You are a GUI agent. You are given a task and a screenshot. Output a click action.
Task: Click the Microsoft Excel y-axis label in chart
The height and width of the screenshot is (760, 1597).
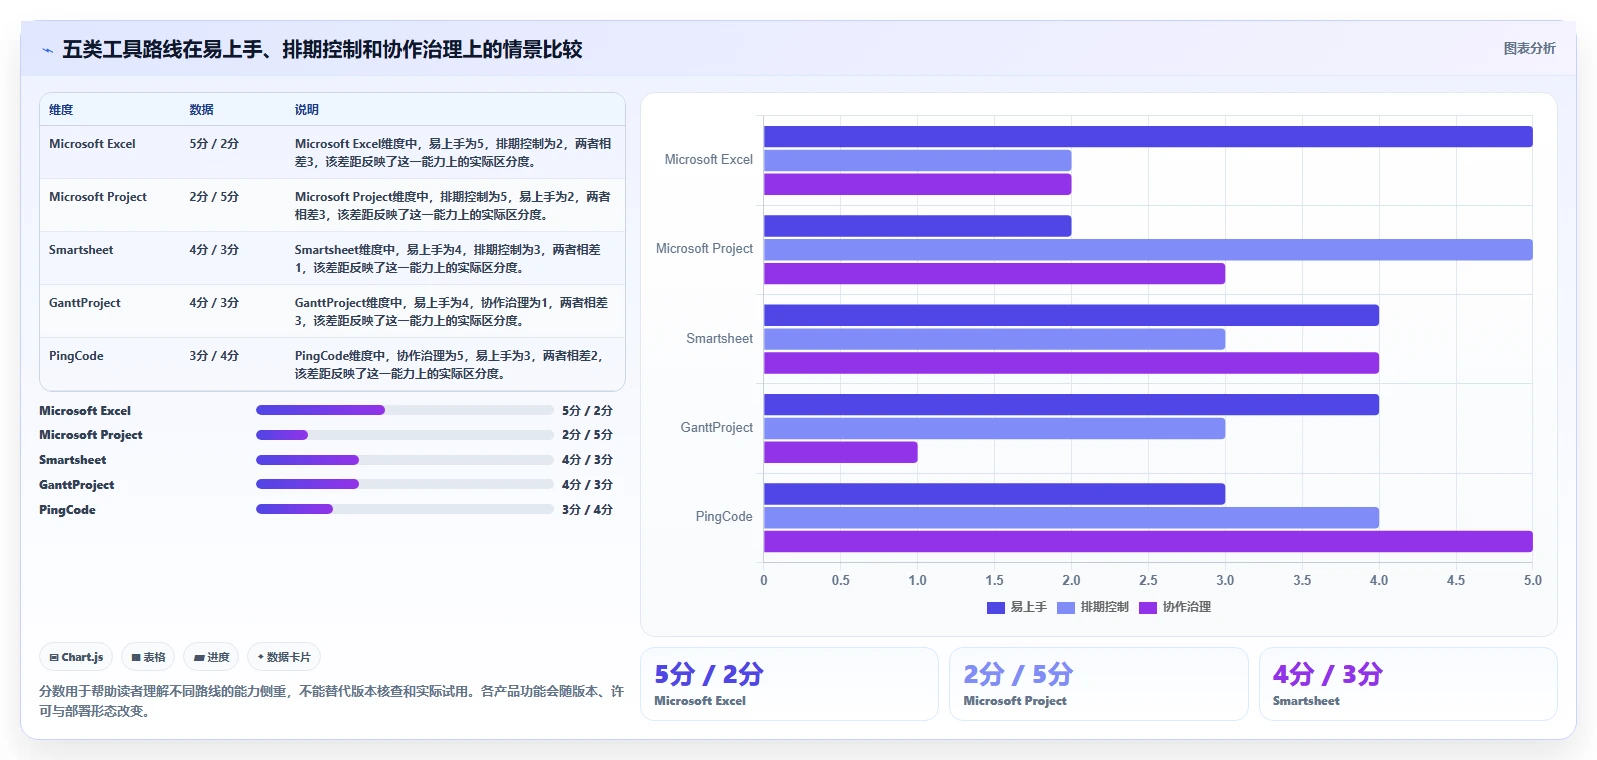708,160
